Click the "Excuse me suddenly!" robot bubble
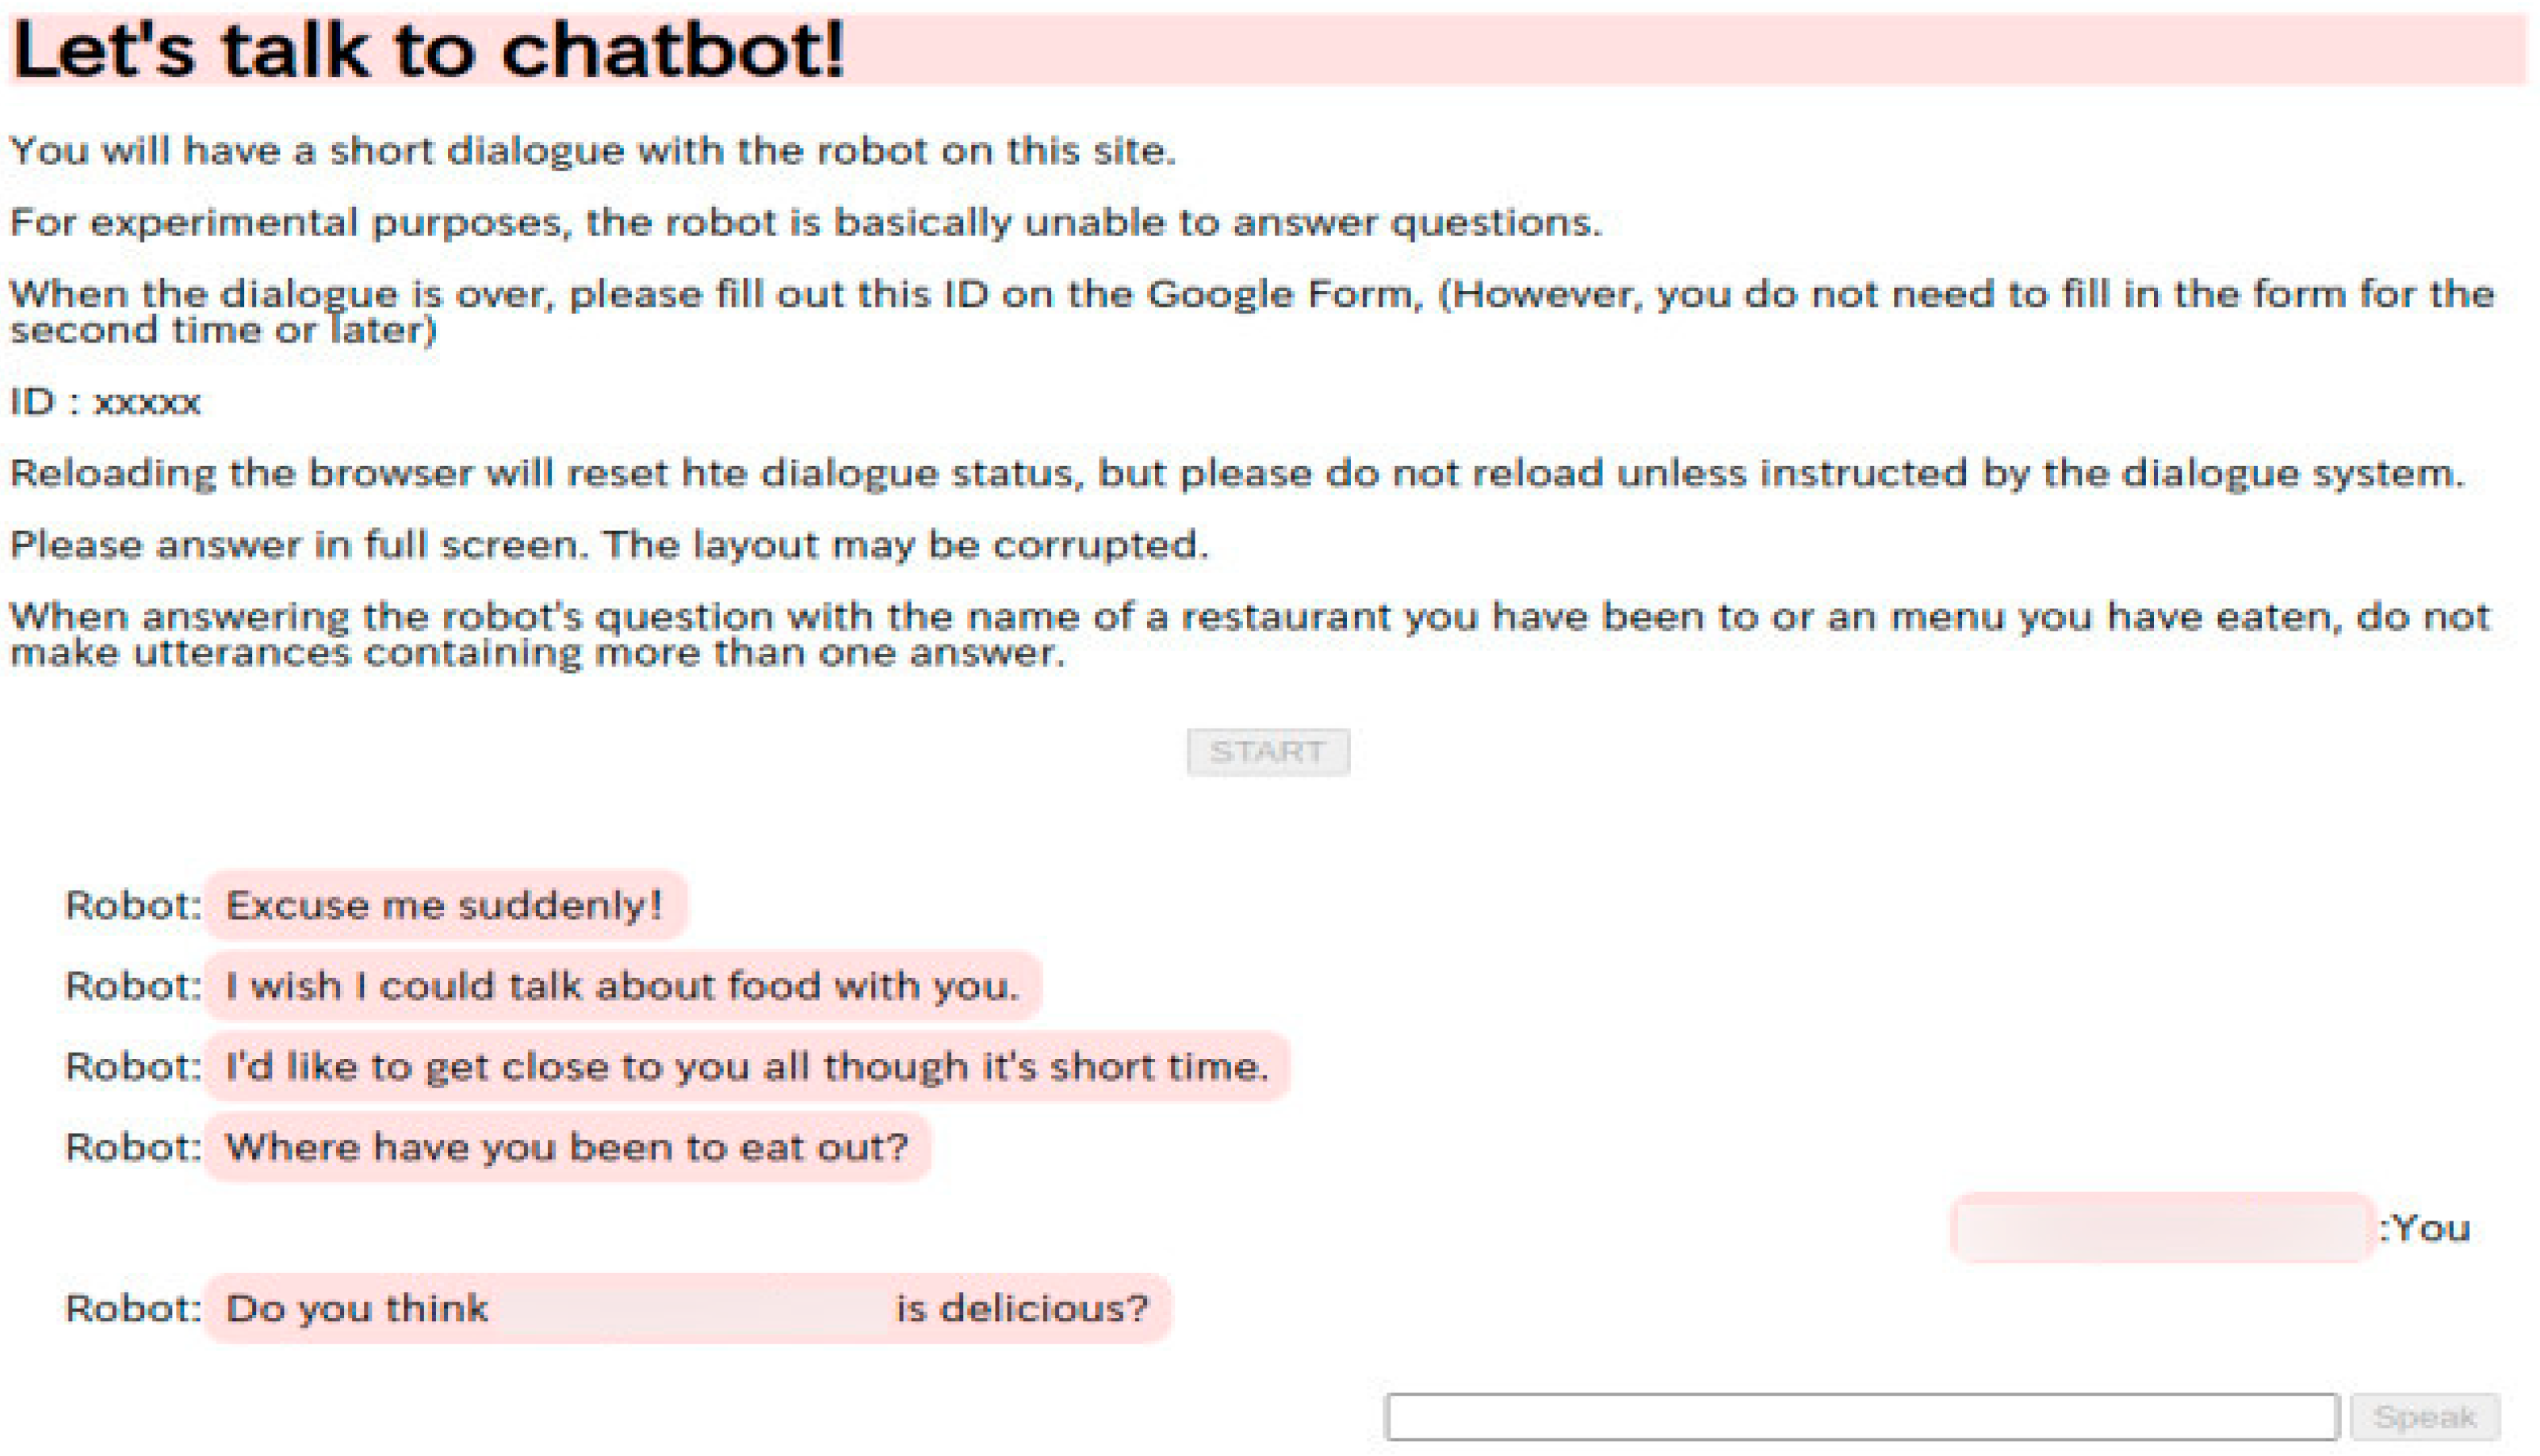The image size is (2540, 1456). (445, 905)
